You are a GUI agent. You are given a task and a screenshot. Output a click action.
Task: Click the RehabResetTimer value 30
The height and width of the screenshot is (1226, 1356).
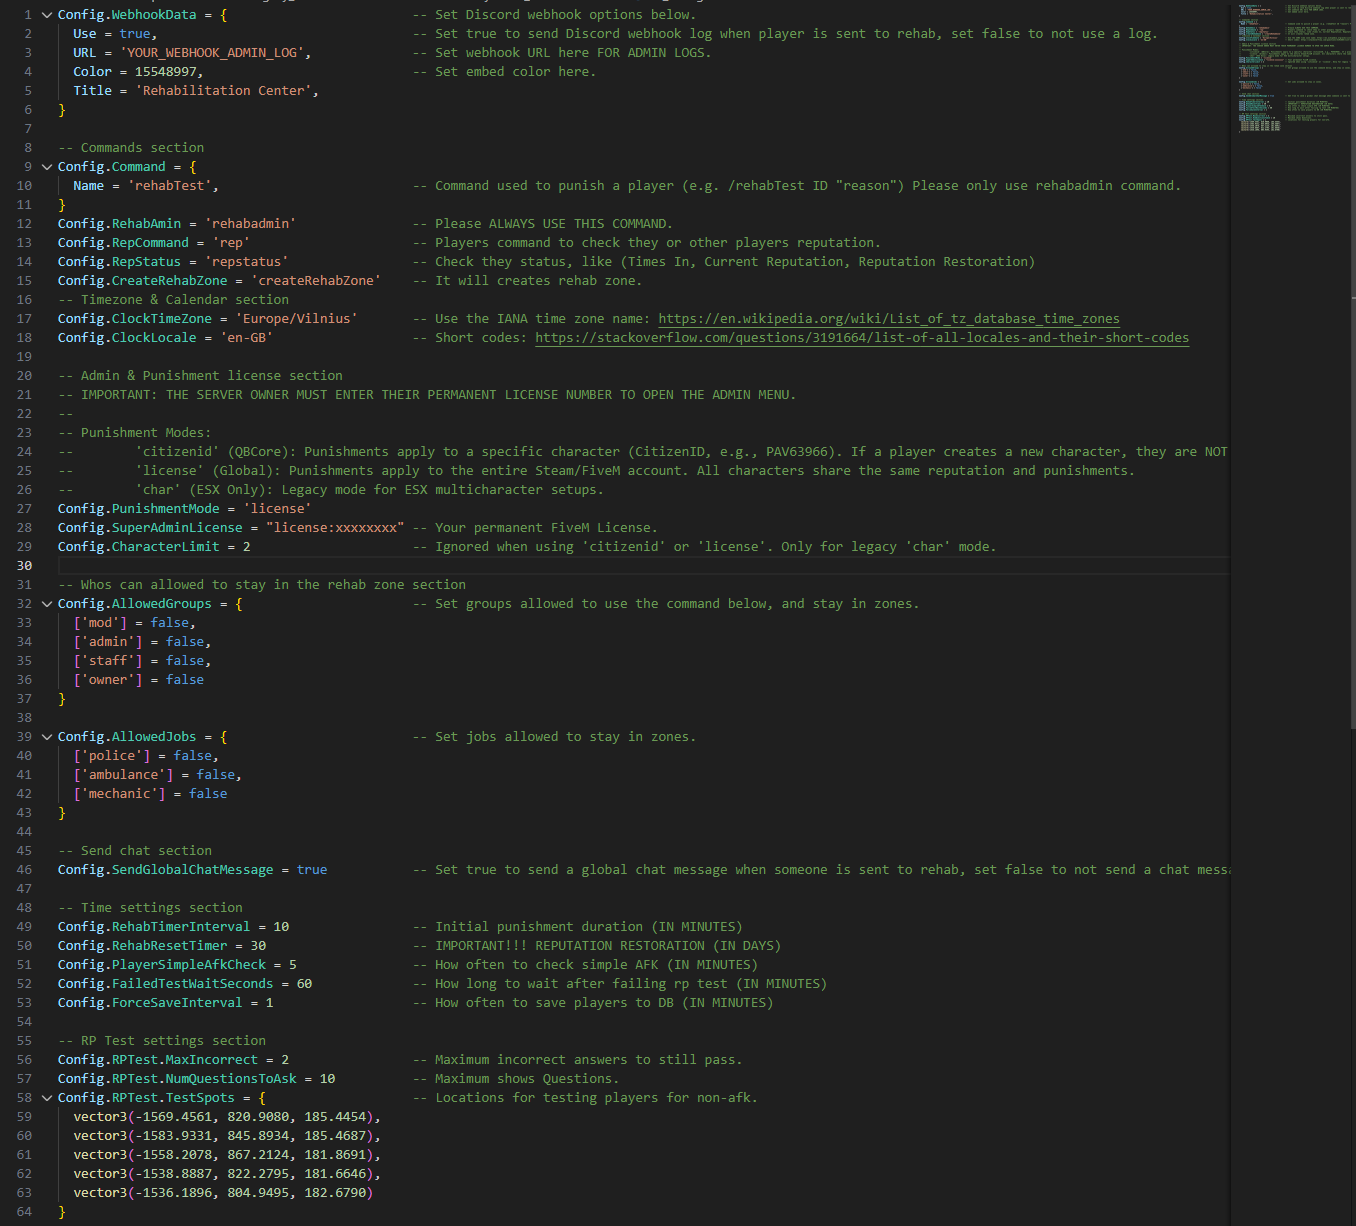(x=258, y=946)
